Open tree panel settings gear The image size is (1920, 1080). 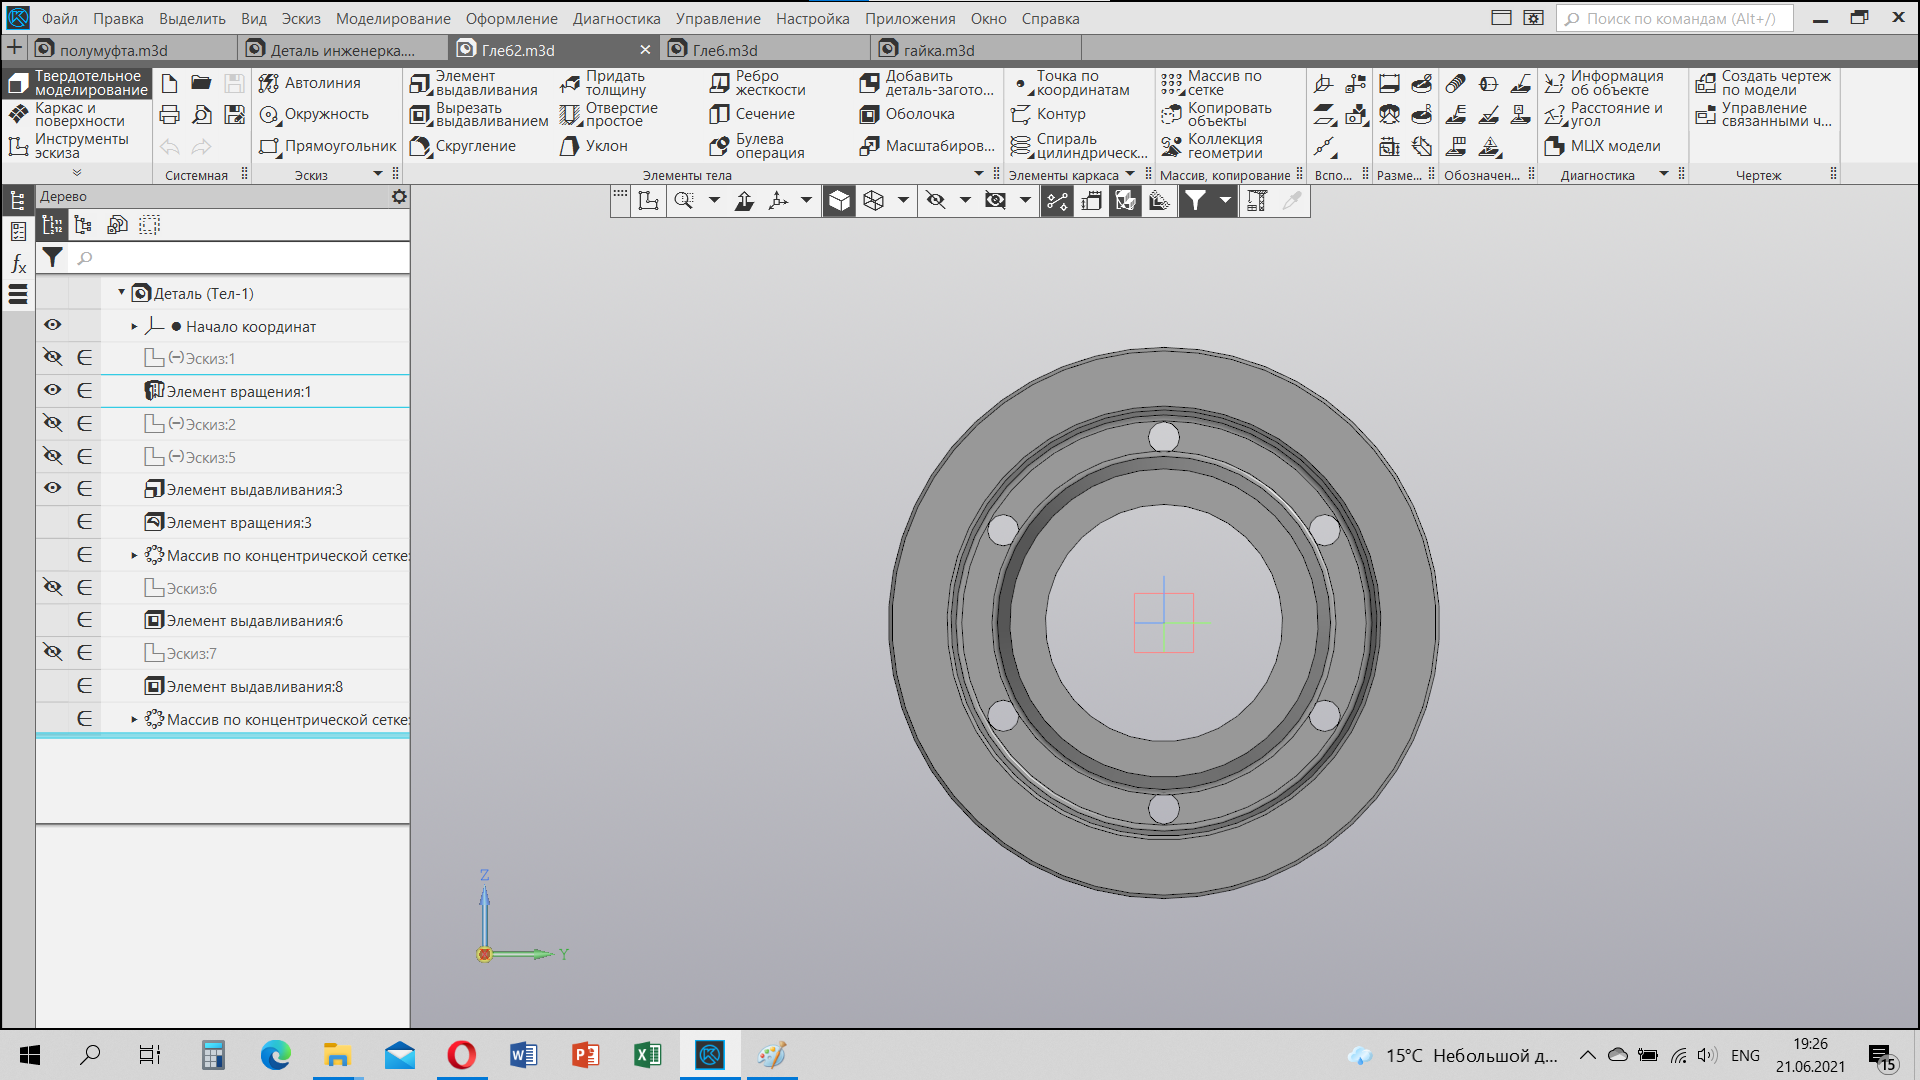[x=399, y=196]
